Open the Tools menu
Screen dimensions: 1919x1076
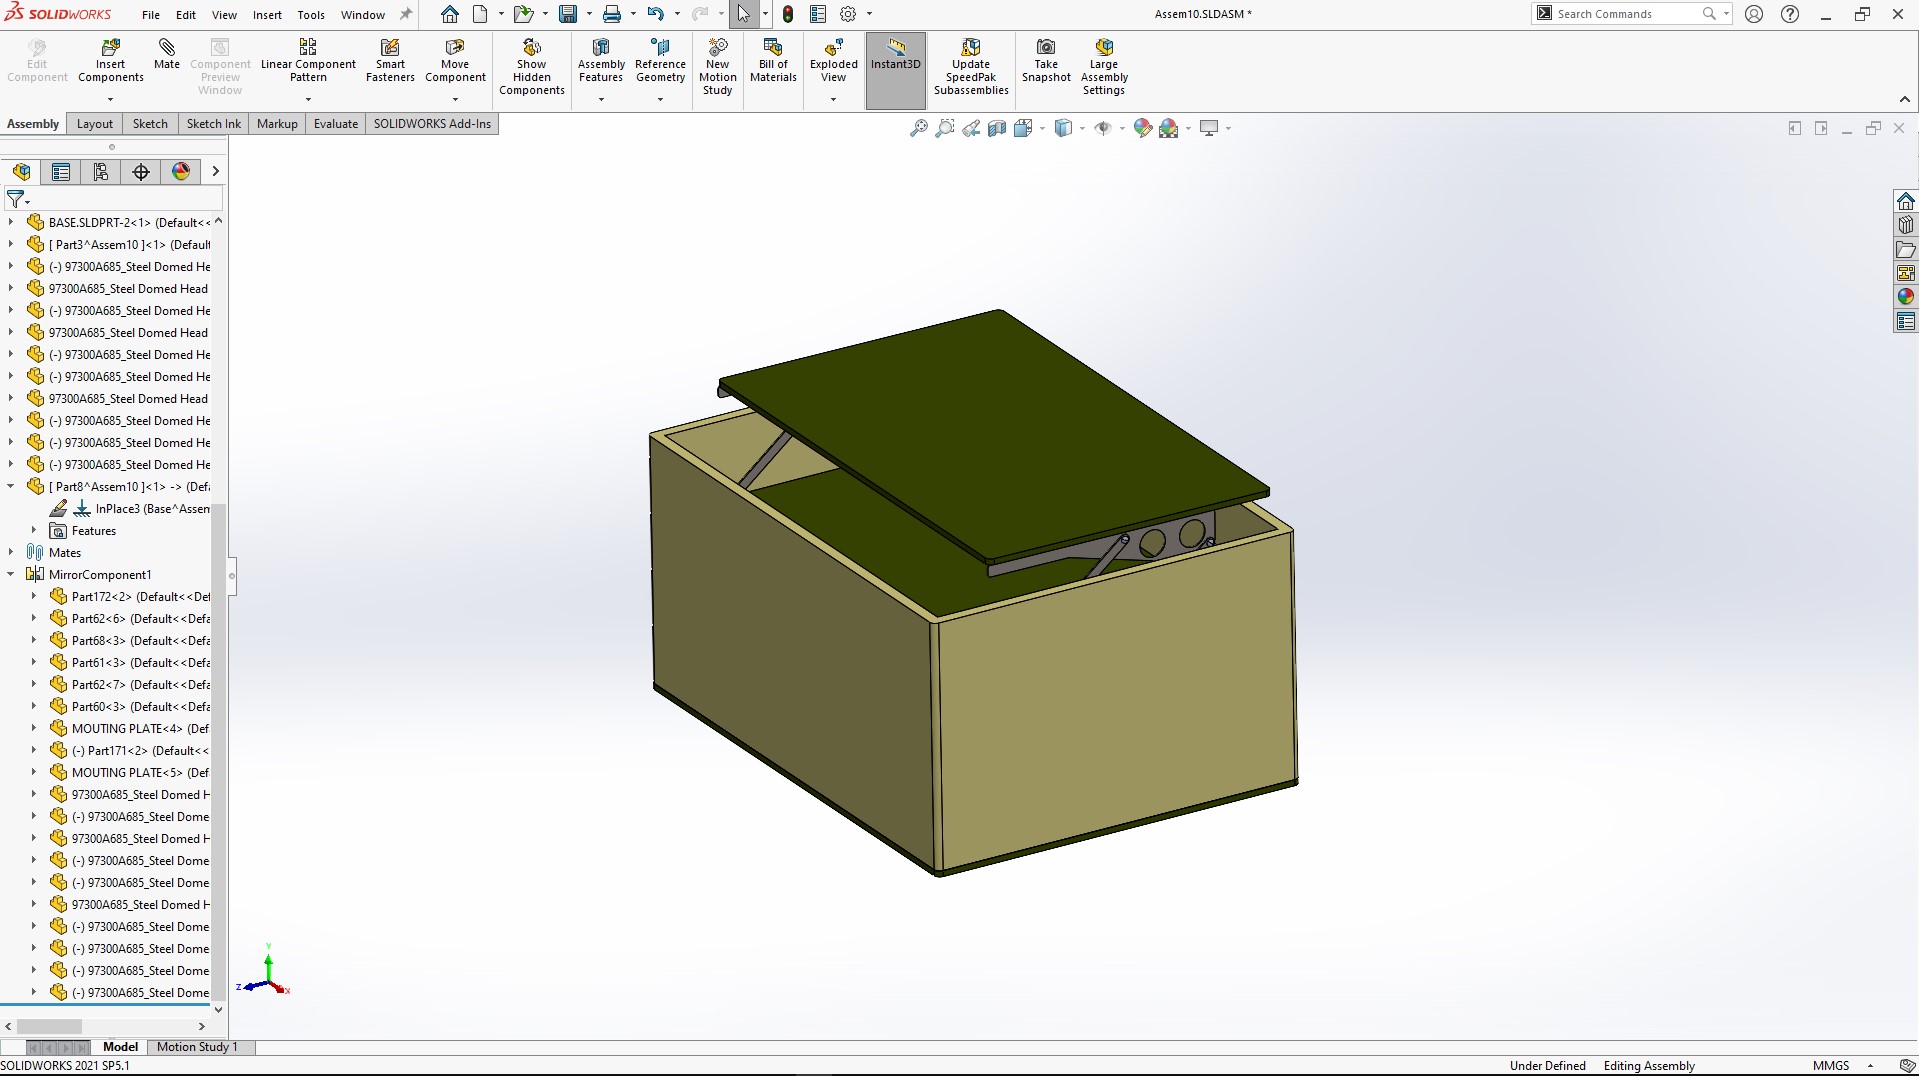tap(310, 14)
